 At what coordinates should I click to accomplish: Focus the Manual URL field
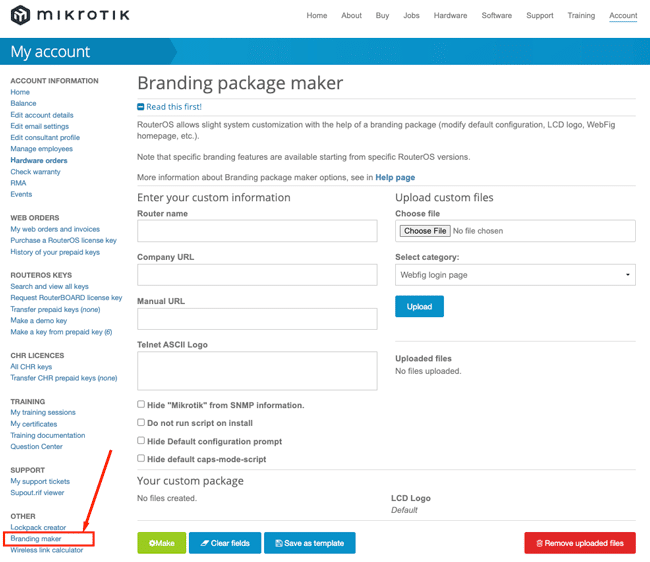[257, 319]
